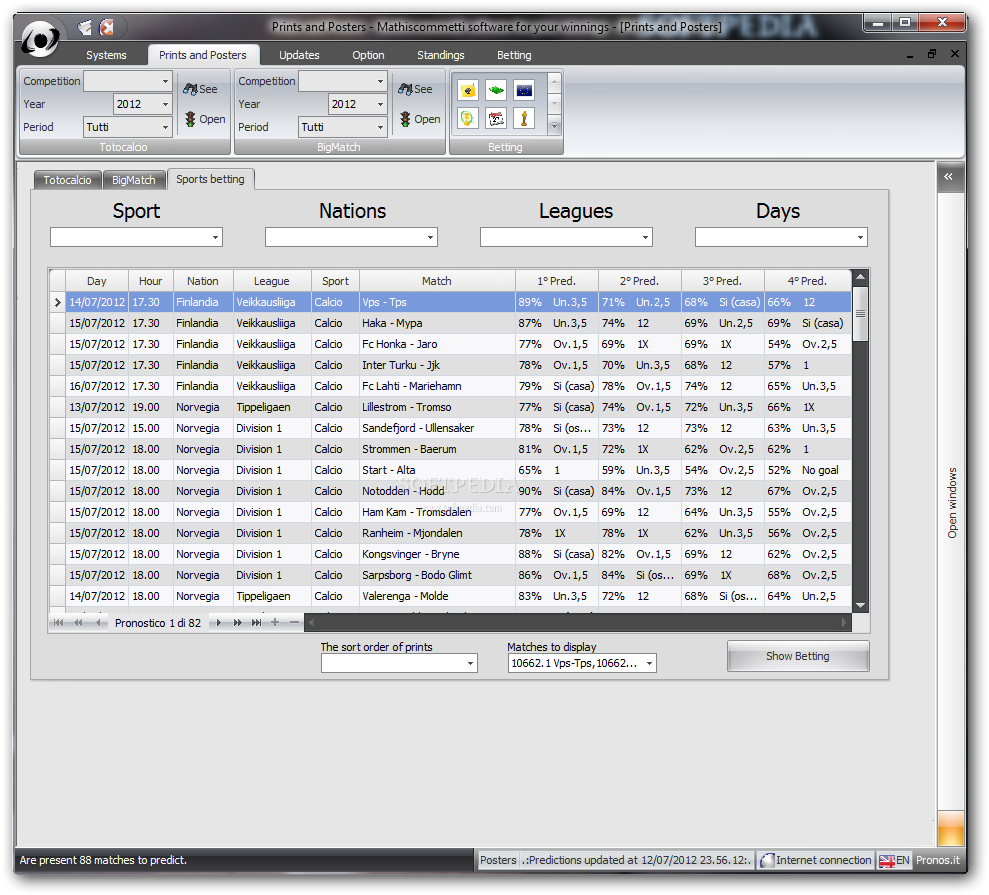Go to next record in navigator
989x895 pixels.
pos(218,623)
